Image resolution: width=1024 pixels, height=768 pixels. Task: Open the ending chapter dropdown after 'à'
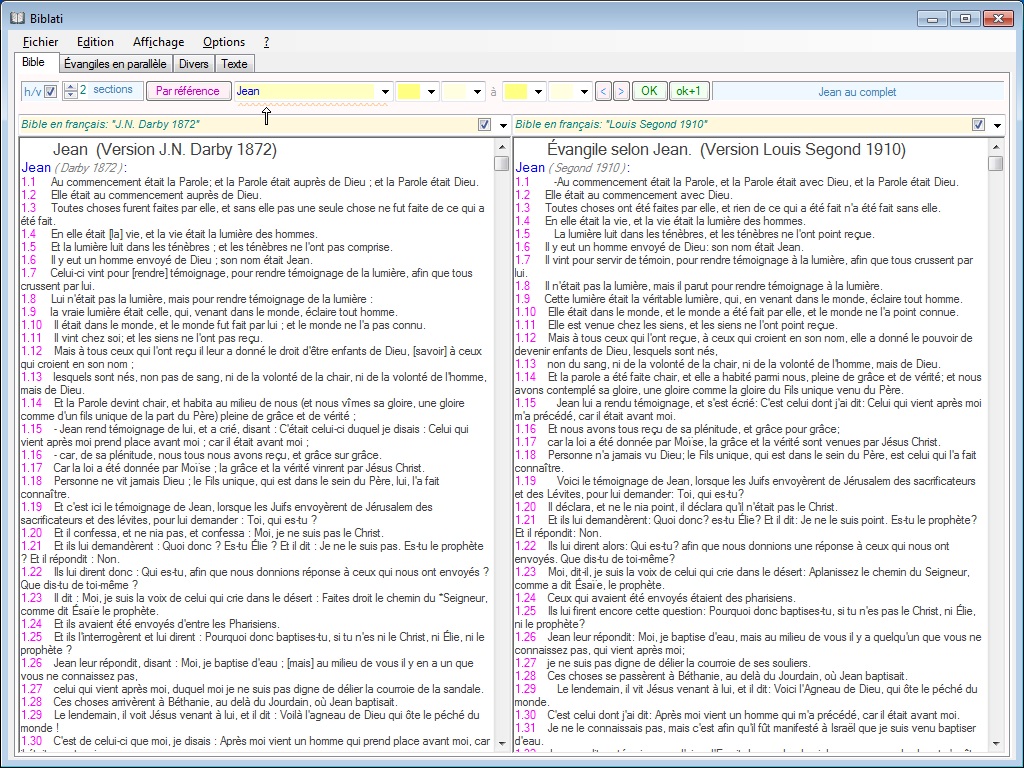pyautogui.click(x=537, y=91)
